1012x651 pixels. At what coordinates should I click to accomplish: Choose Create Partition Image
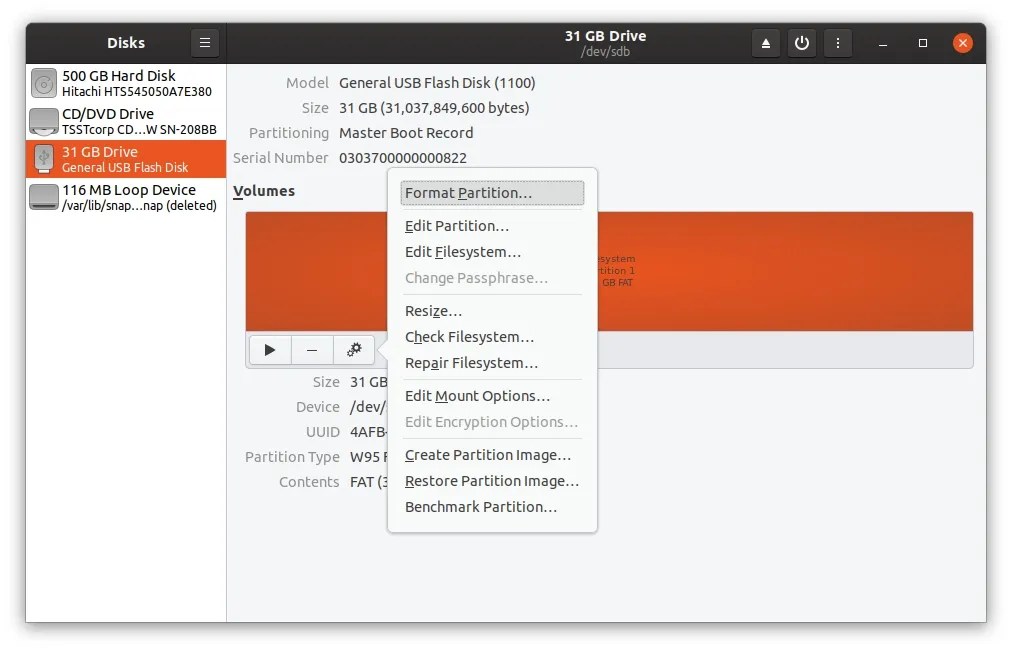tap(488, 455)
